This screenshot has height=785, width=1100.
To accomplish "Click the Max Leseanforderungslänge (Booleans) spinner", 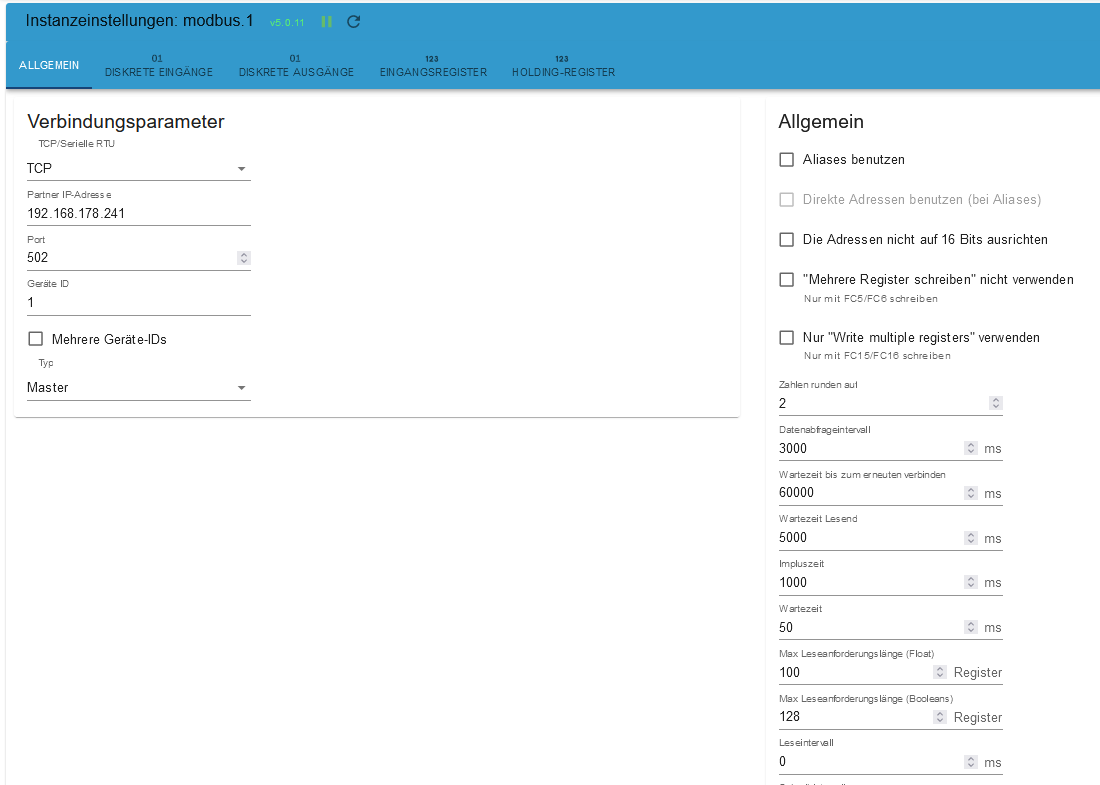I will click(x=940, y=717).
